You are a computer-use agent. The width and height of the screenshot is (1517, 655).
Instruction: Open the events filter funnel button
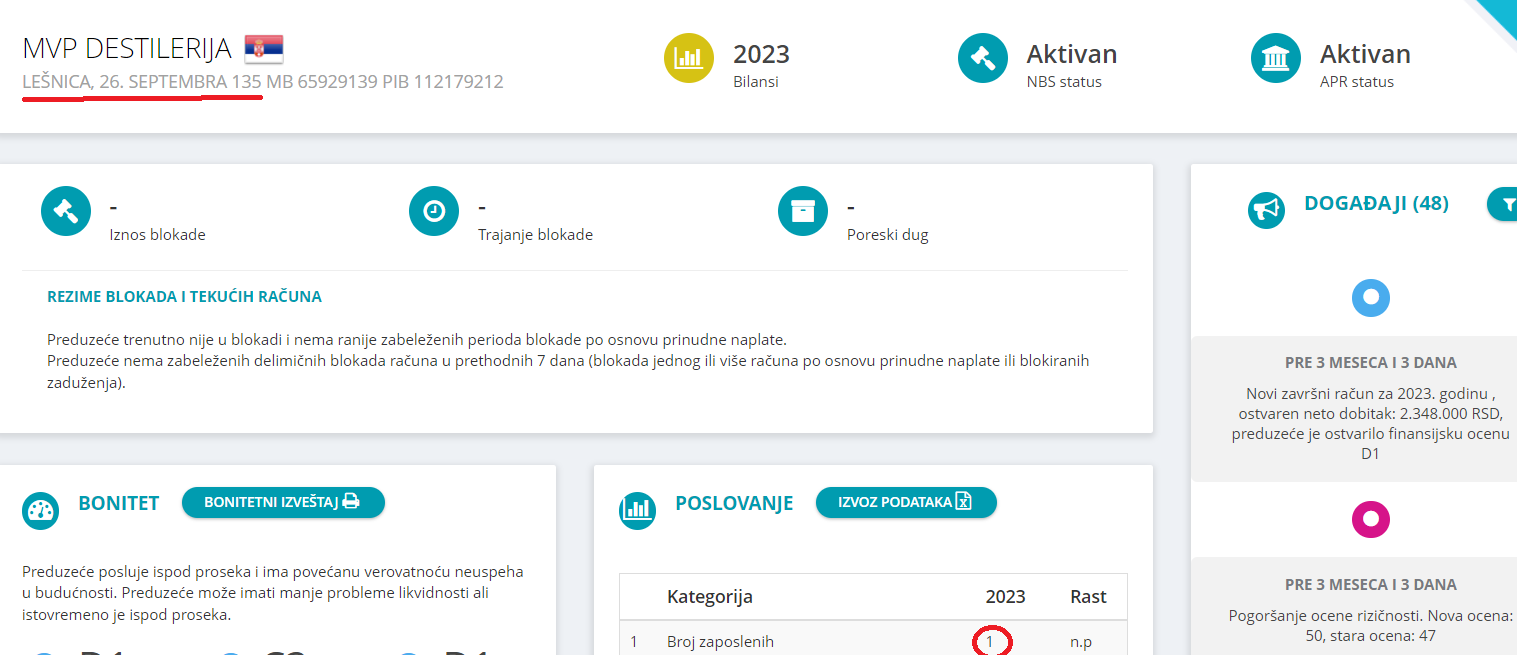tap(1503, 204)
